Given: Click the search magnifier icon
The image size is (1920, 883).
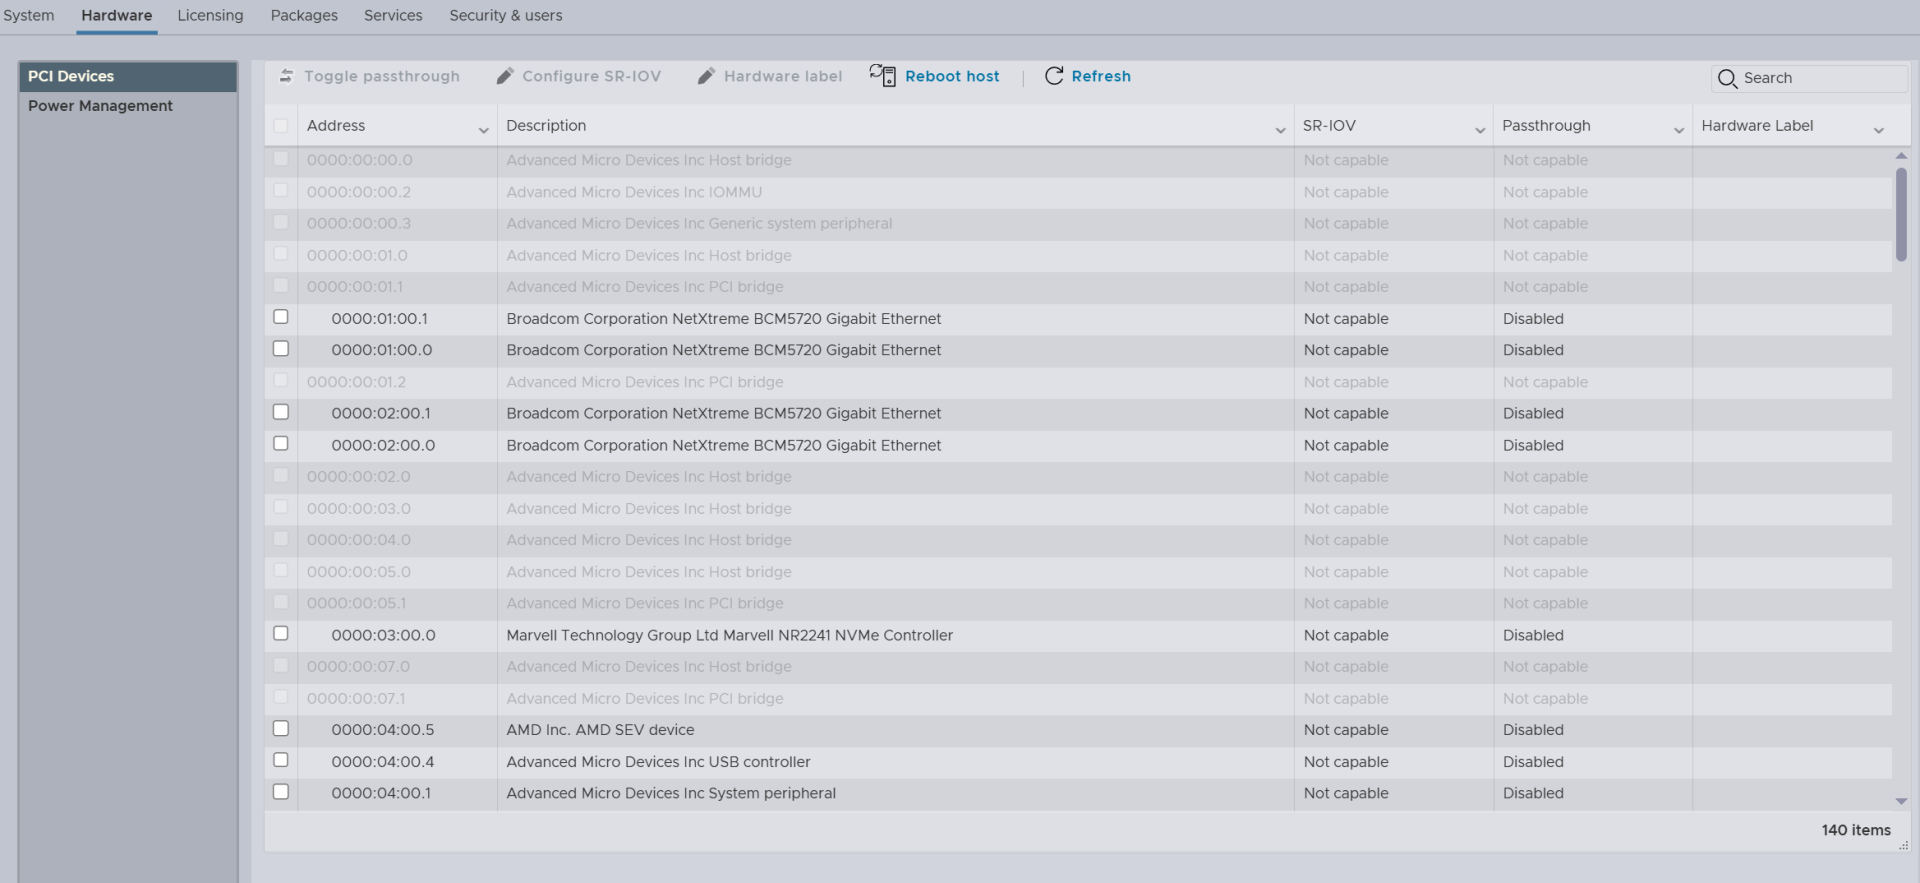Looking at the screenshot, I should (1727, 78).
